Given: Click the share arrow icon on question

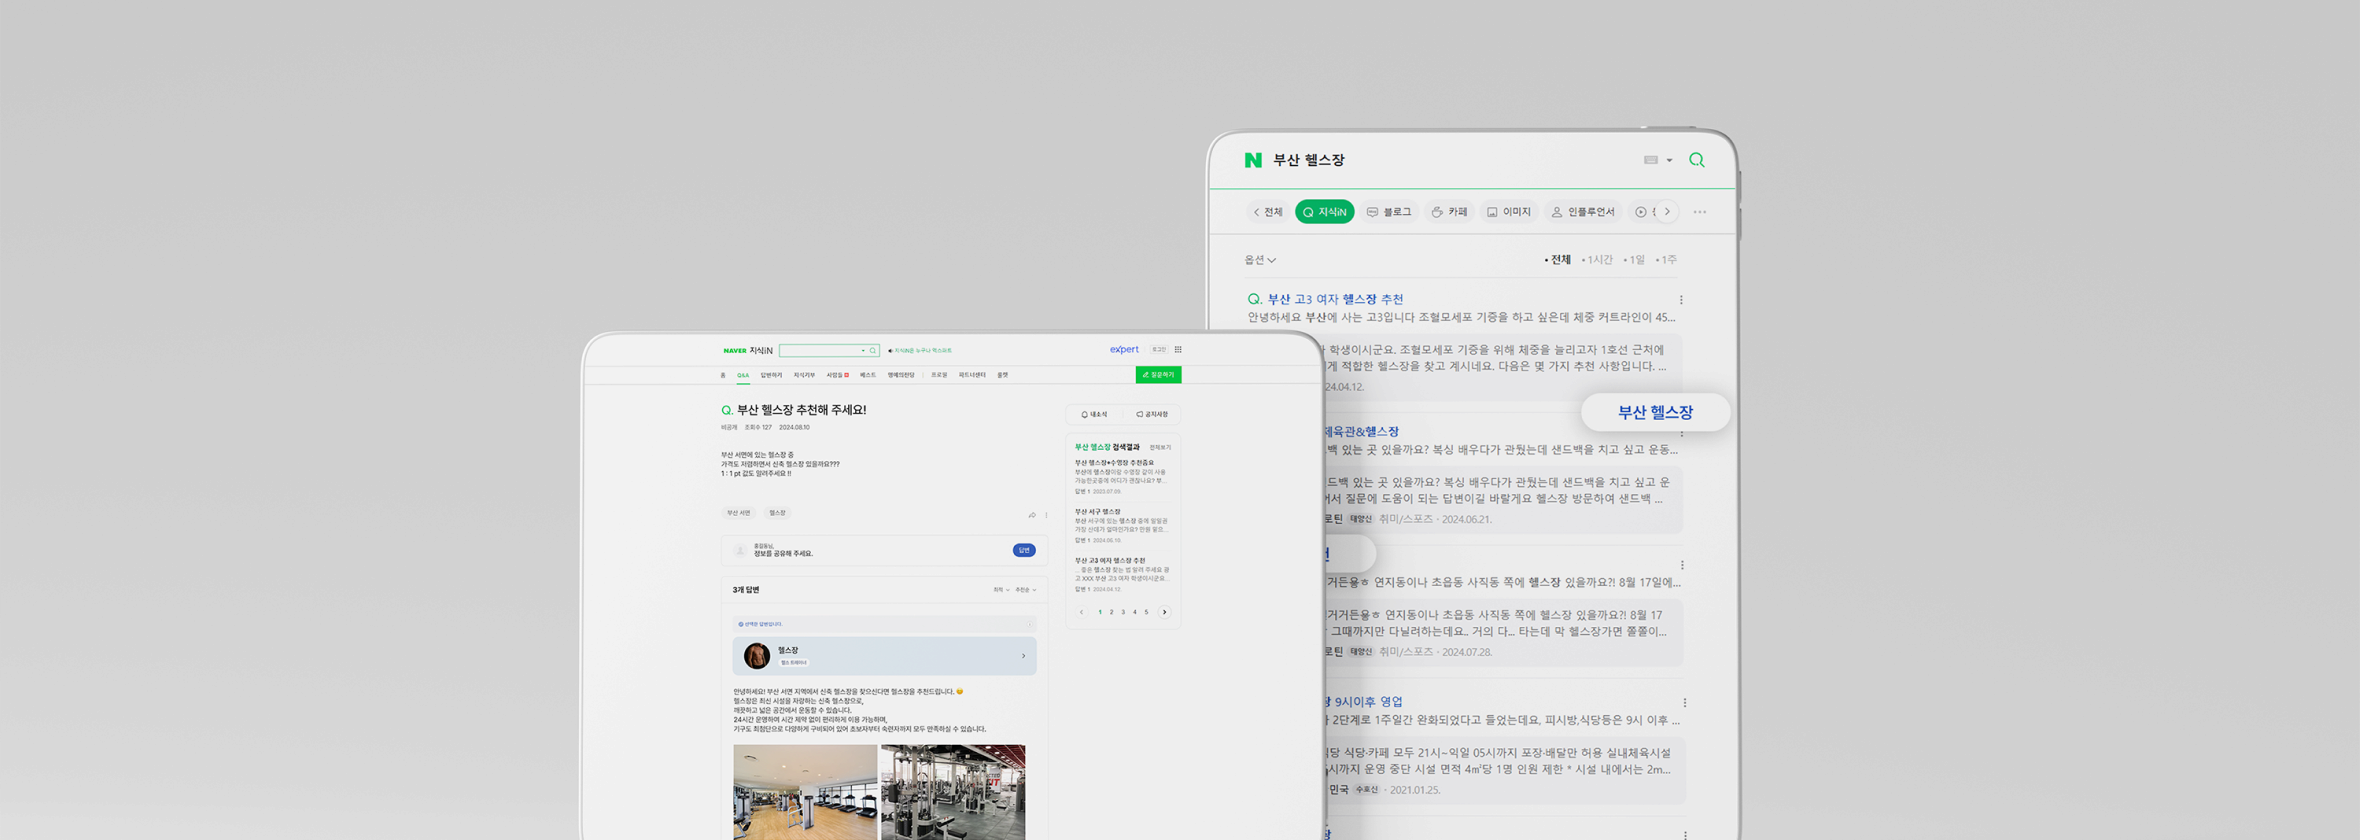Looking at the screenshot, I should click(x=1032, y=515).
